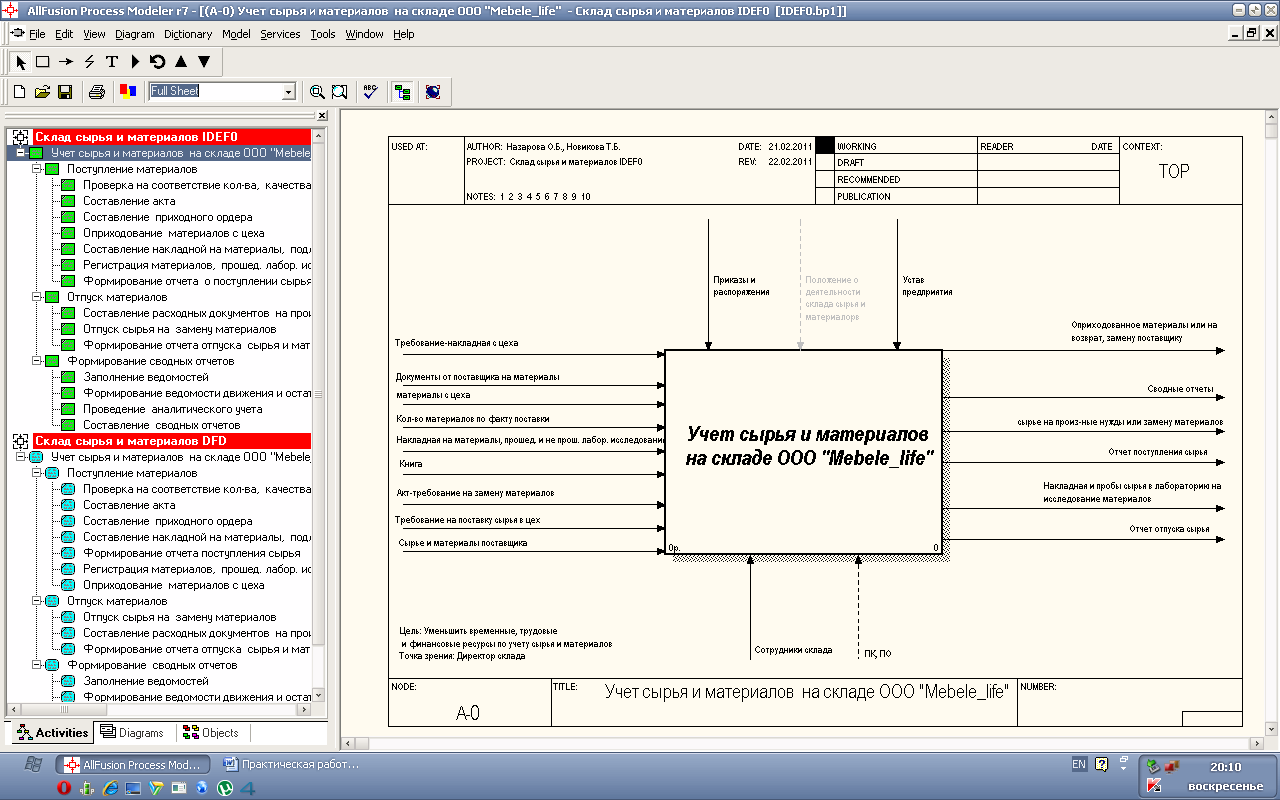Select 'Составление приходного ордера' with green icon
Viewport: 1280px width, 800px height.
click(167, 217)
